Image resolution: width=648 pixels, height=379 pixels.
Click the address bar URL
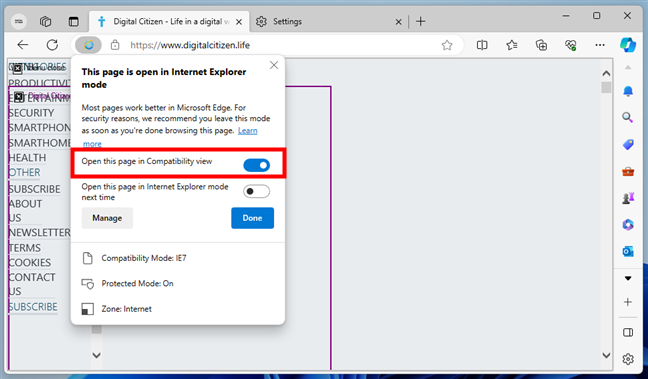tap(190, 45)
